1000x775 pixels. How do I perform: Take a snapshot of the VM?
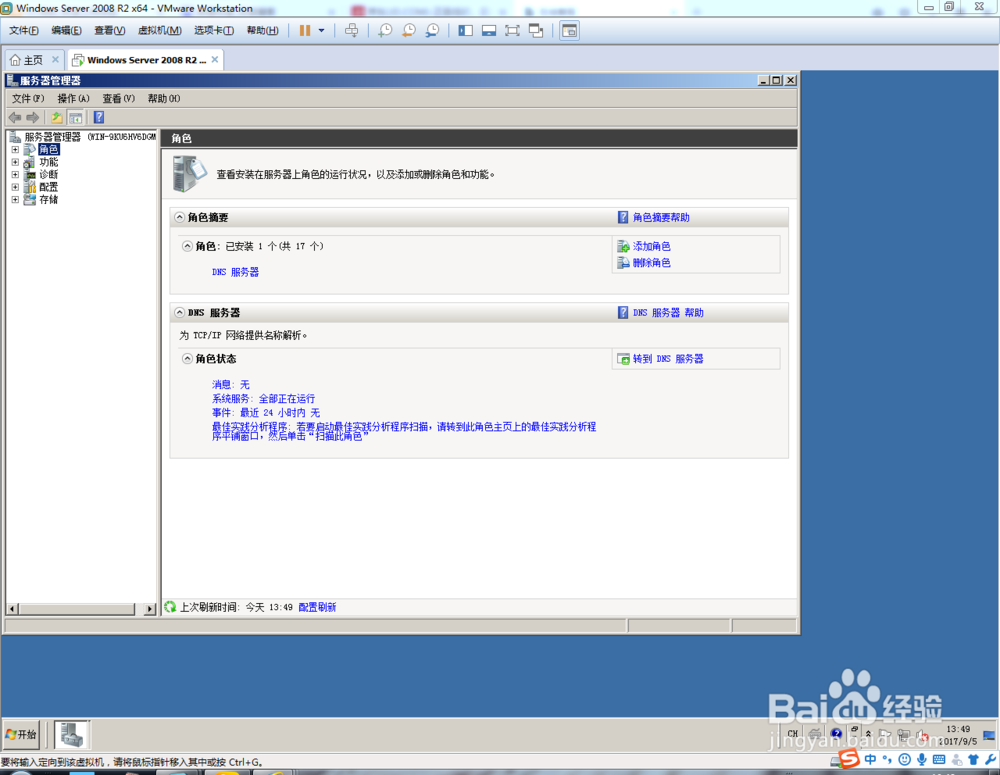385,31
